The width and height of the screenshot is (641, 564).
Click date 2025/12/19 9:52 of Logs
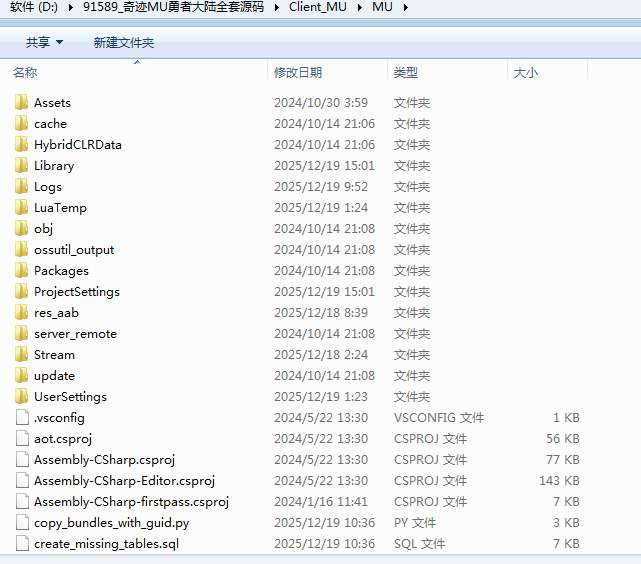[321, 187]
